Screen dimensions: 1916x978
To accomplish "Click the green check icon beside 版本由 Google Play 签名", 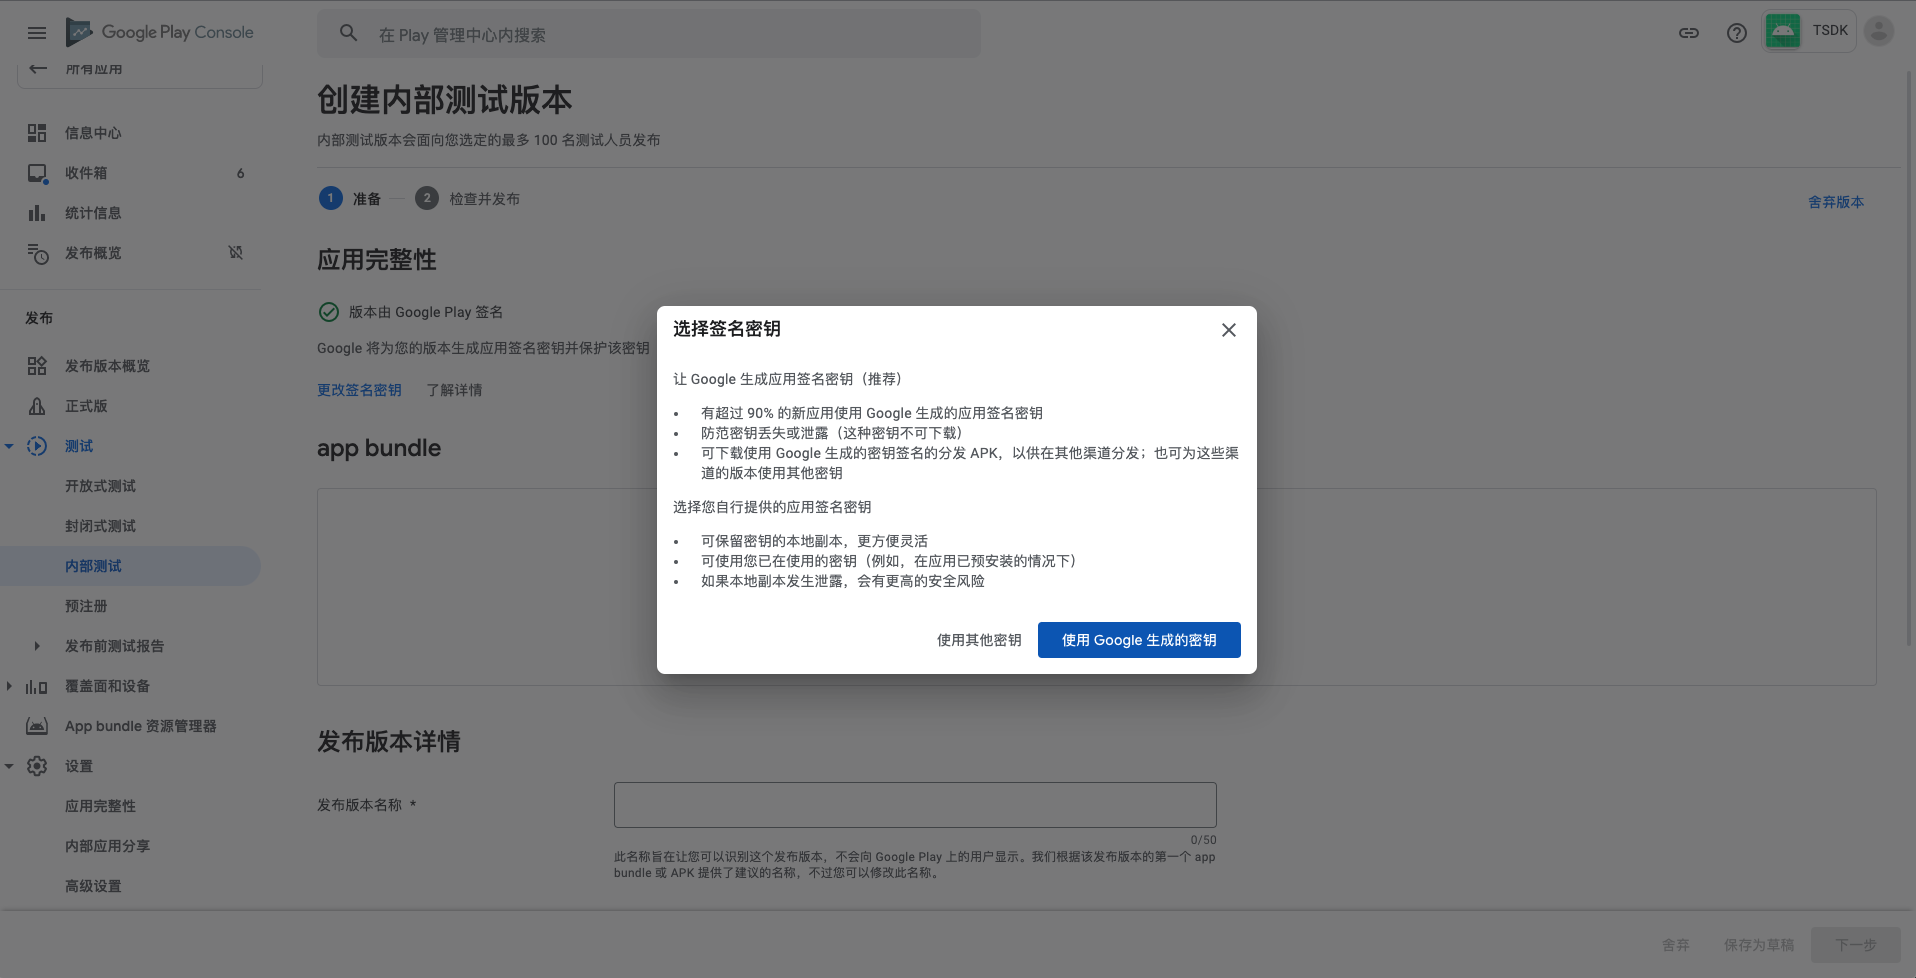I will [x=329, y=312].
